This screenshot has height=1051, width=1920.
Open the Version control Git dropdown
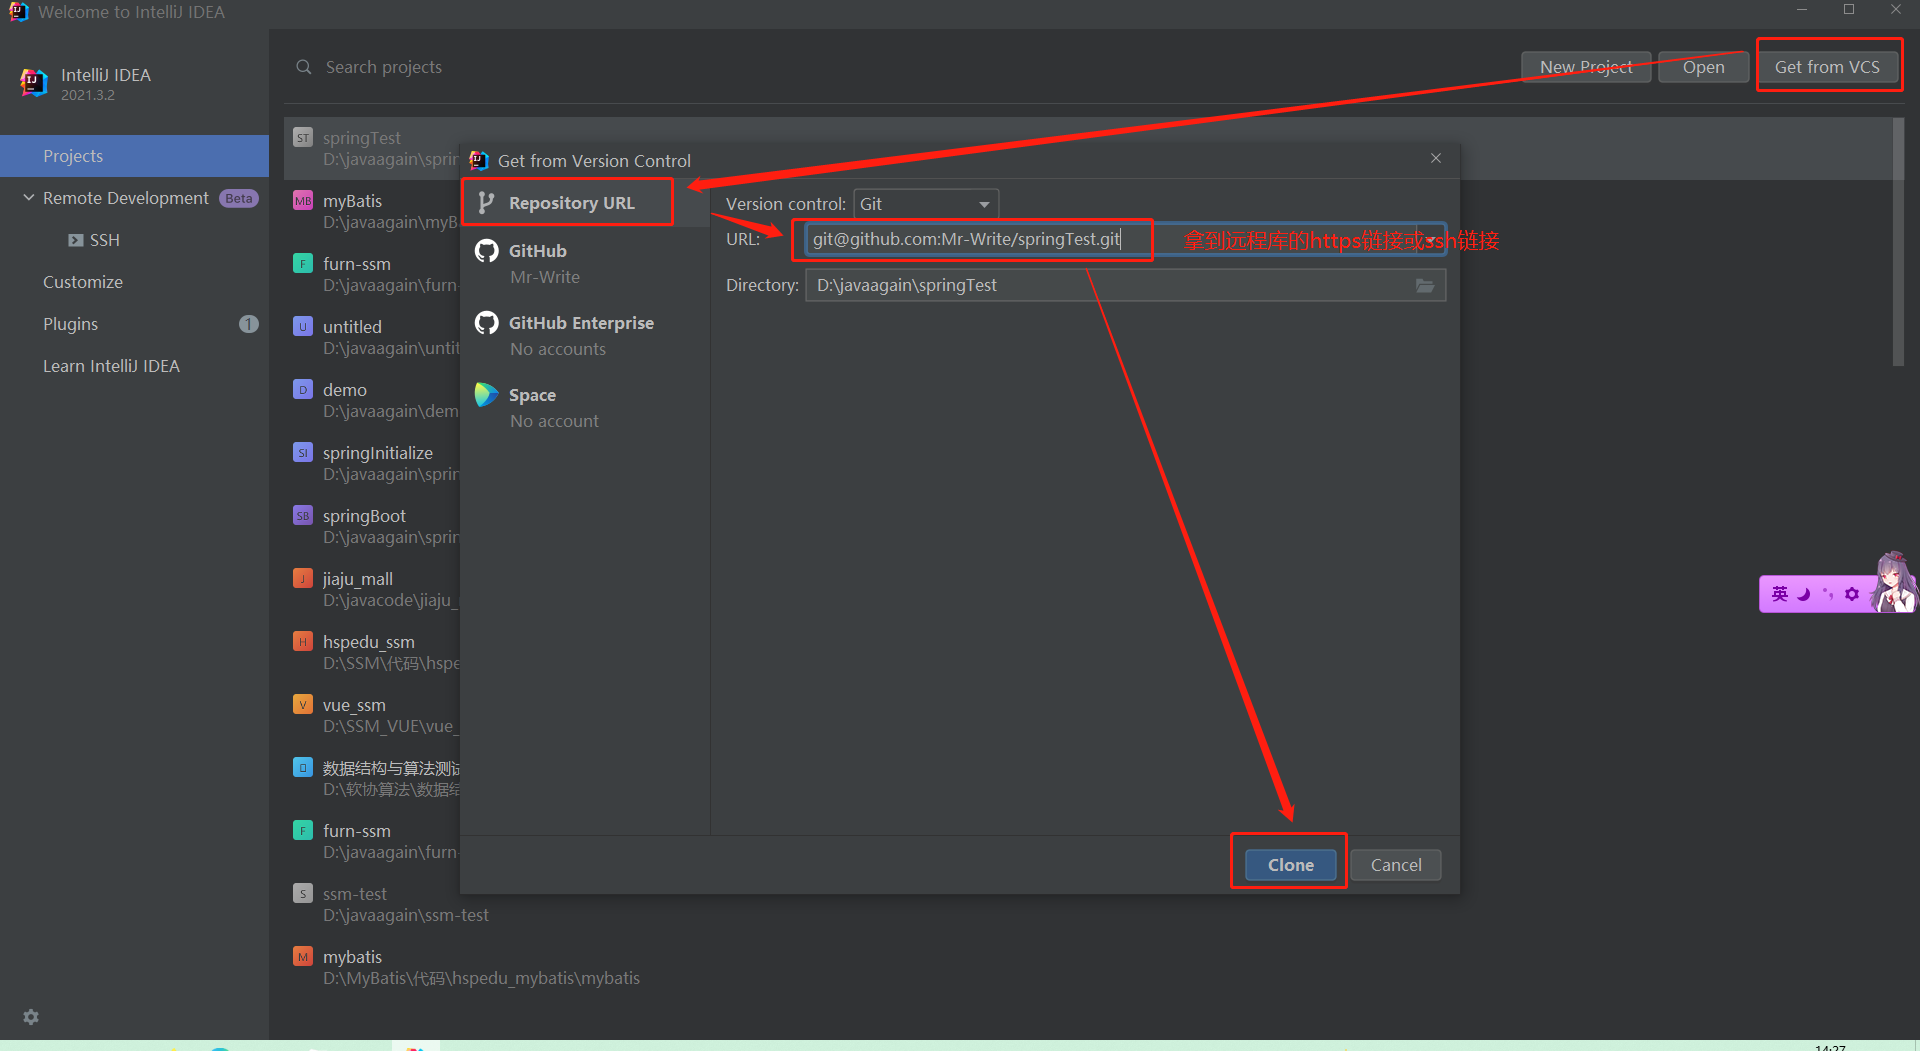(x=926, y=204)
